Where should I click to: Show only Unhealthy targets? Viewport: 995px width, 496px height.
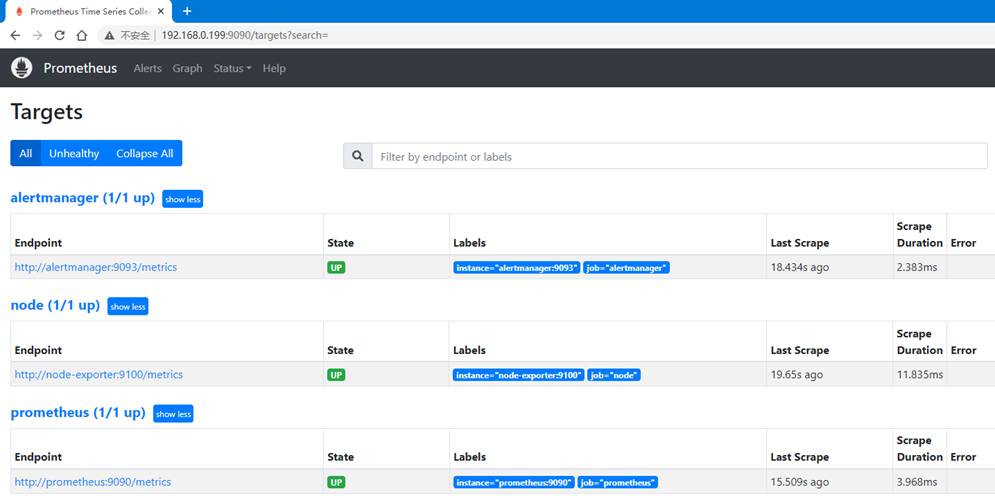(74, 153)
